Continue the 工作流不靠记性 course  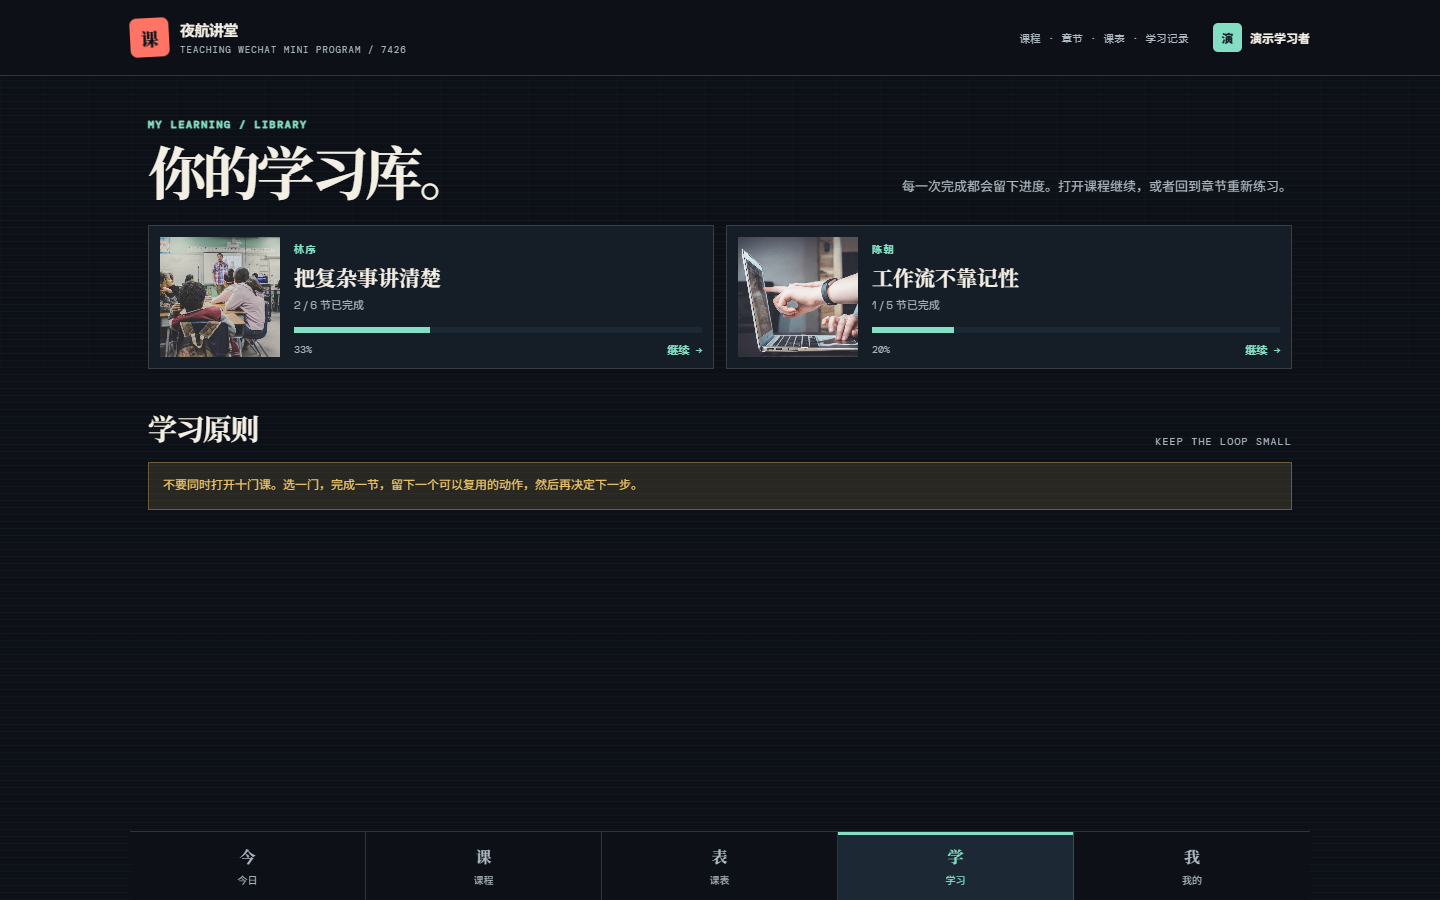point(1263,350)
